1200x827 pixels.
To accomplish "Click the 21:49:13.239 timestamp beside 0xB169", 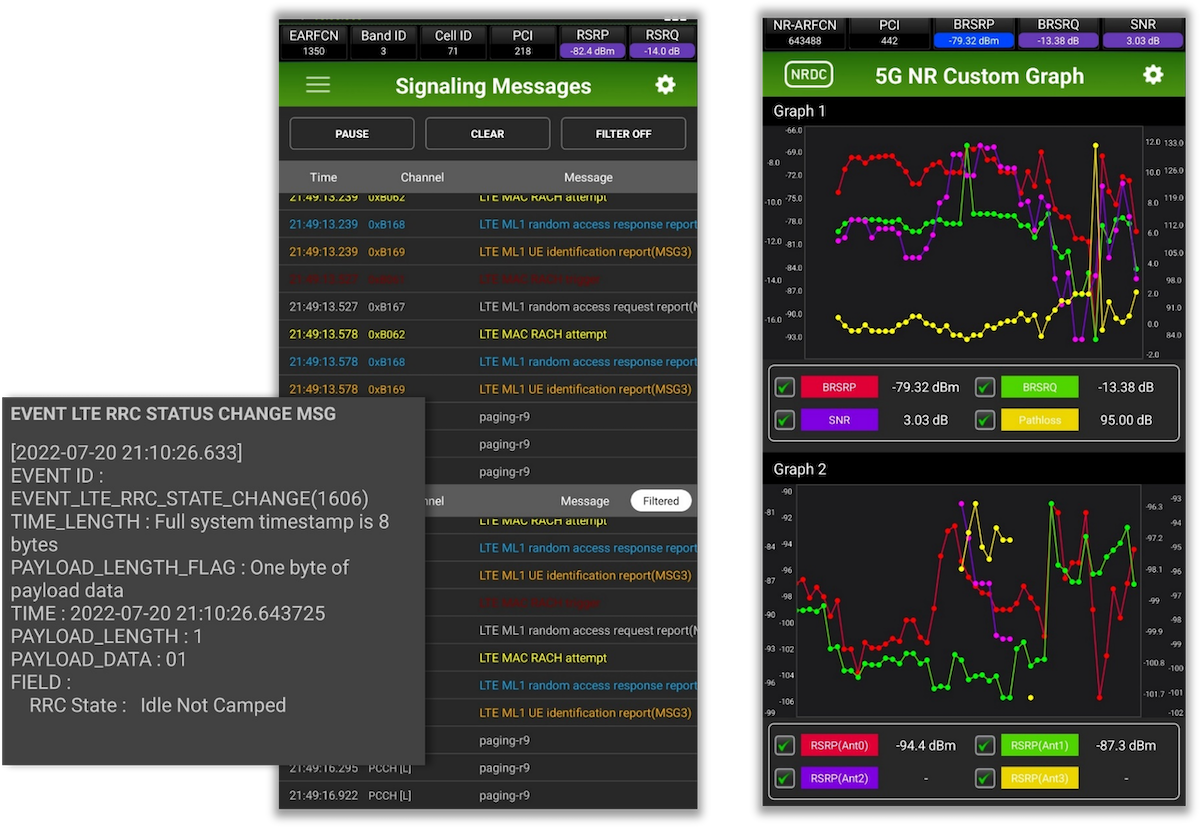I will (323, 252).
